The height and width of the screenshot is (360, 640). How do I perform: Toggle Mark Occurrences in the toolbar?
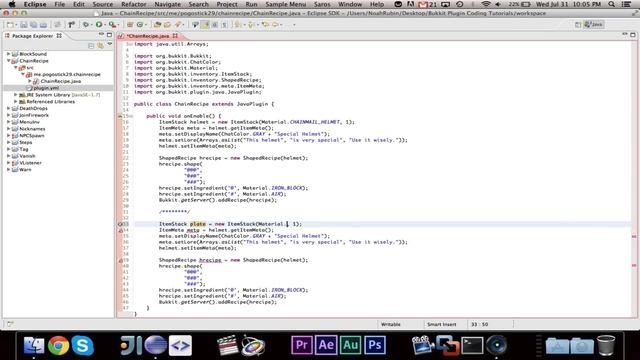point(205,25)
